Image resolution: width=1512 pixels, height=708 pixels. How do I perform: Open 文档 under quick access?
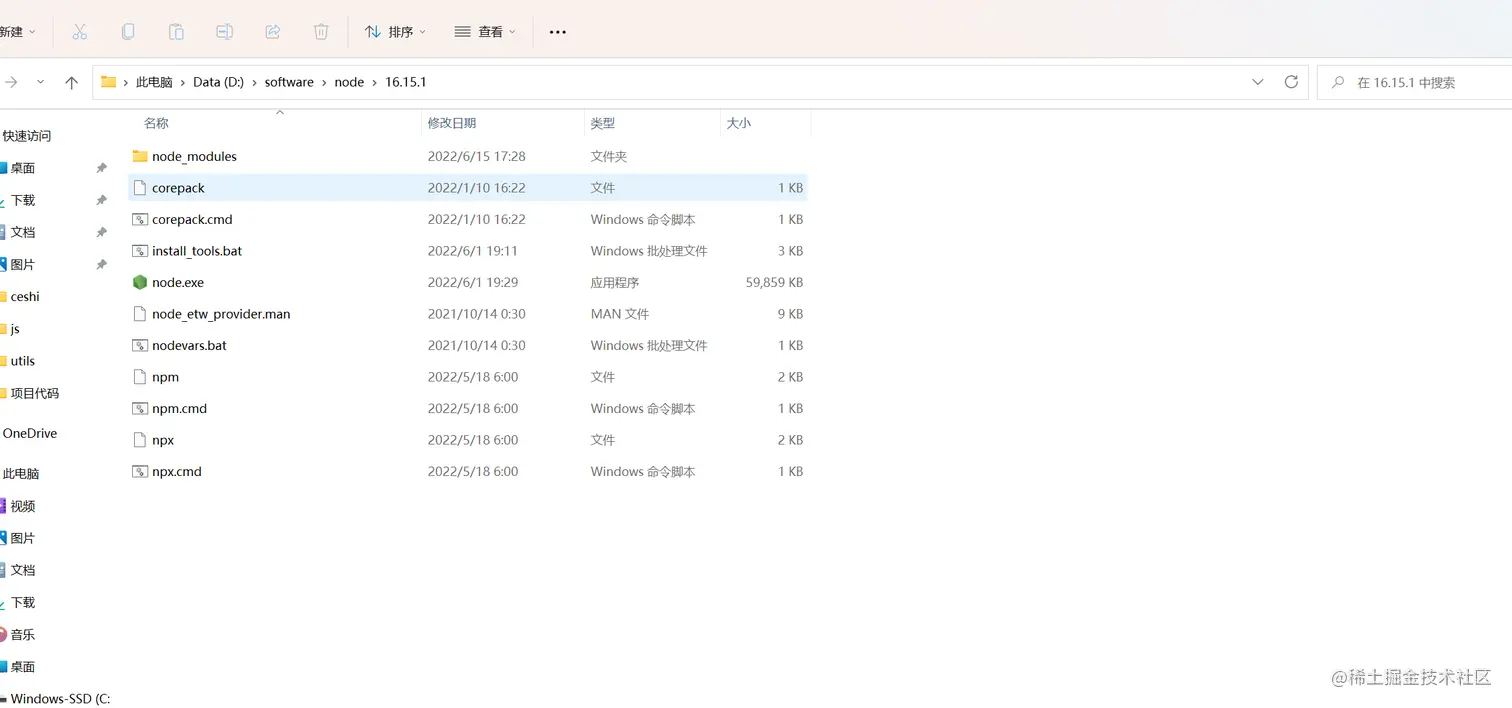pyautogui.click(x=23, y=232)
